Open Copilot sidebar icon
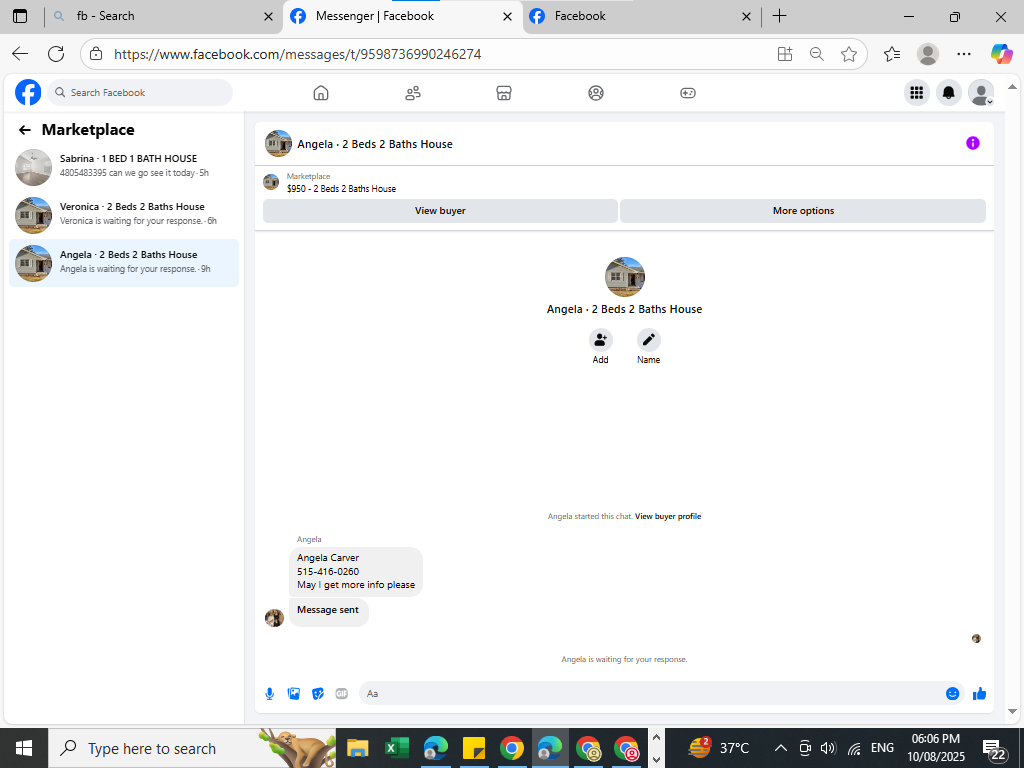 (x=1001, y=54)
